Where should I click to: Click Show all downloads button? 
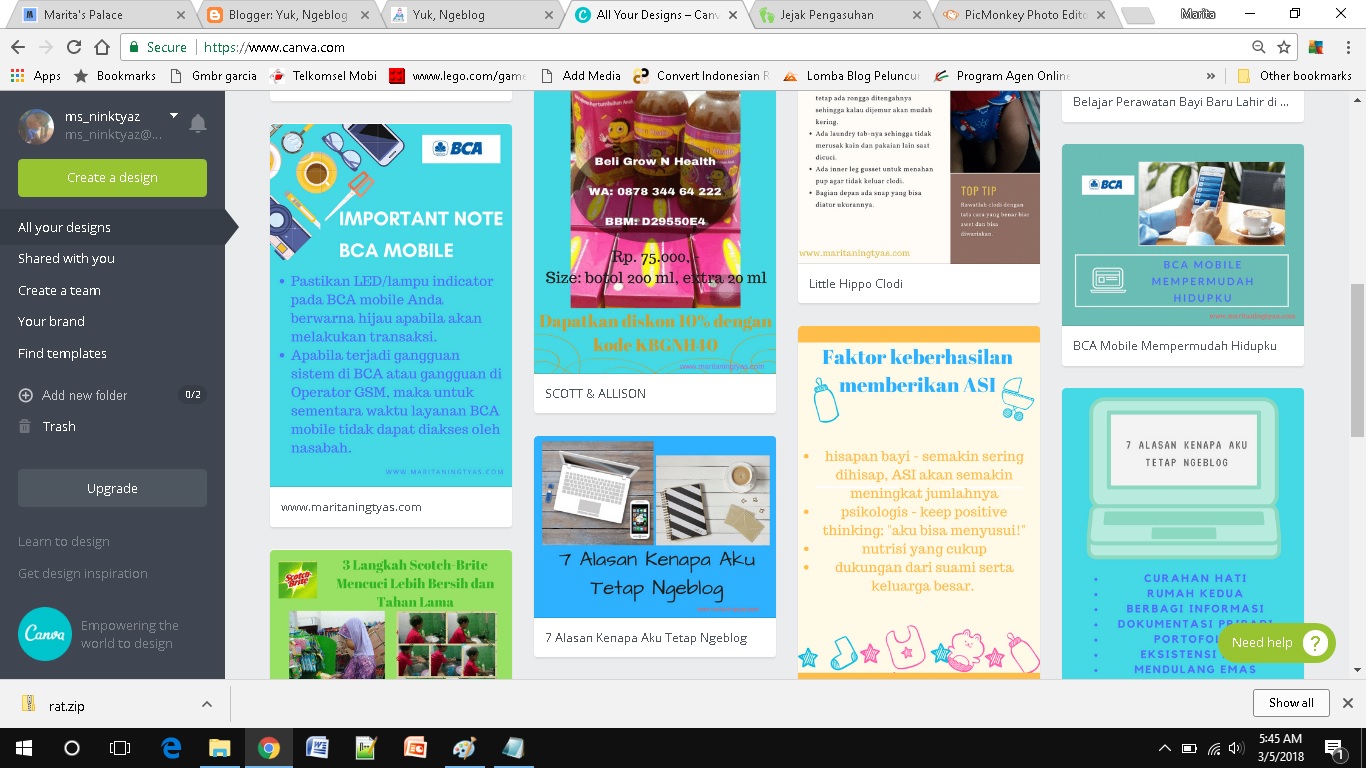pos(1291,703)
